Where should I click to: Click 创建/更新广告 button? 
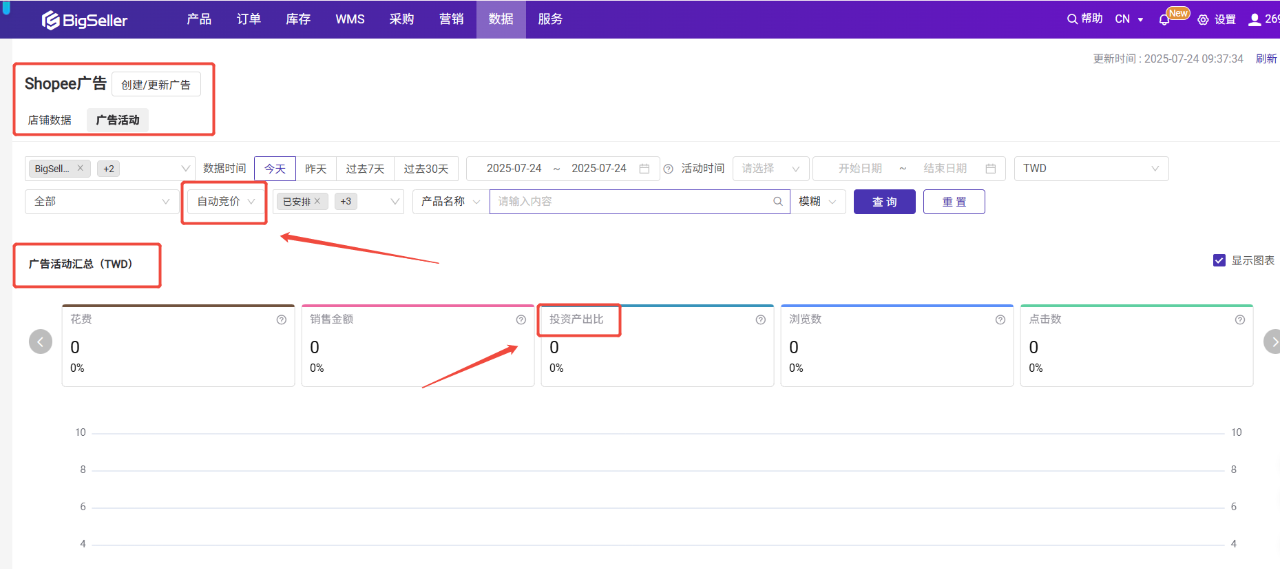click(156, 85)
